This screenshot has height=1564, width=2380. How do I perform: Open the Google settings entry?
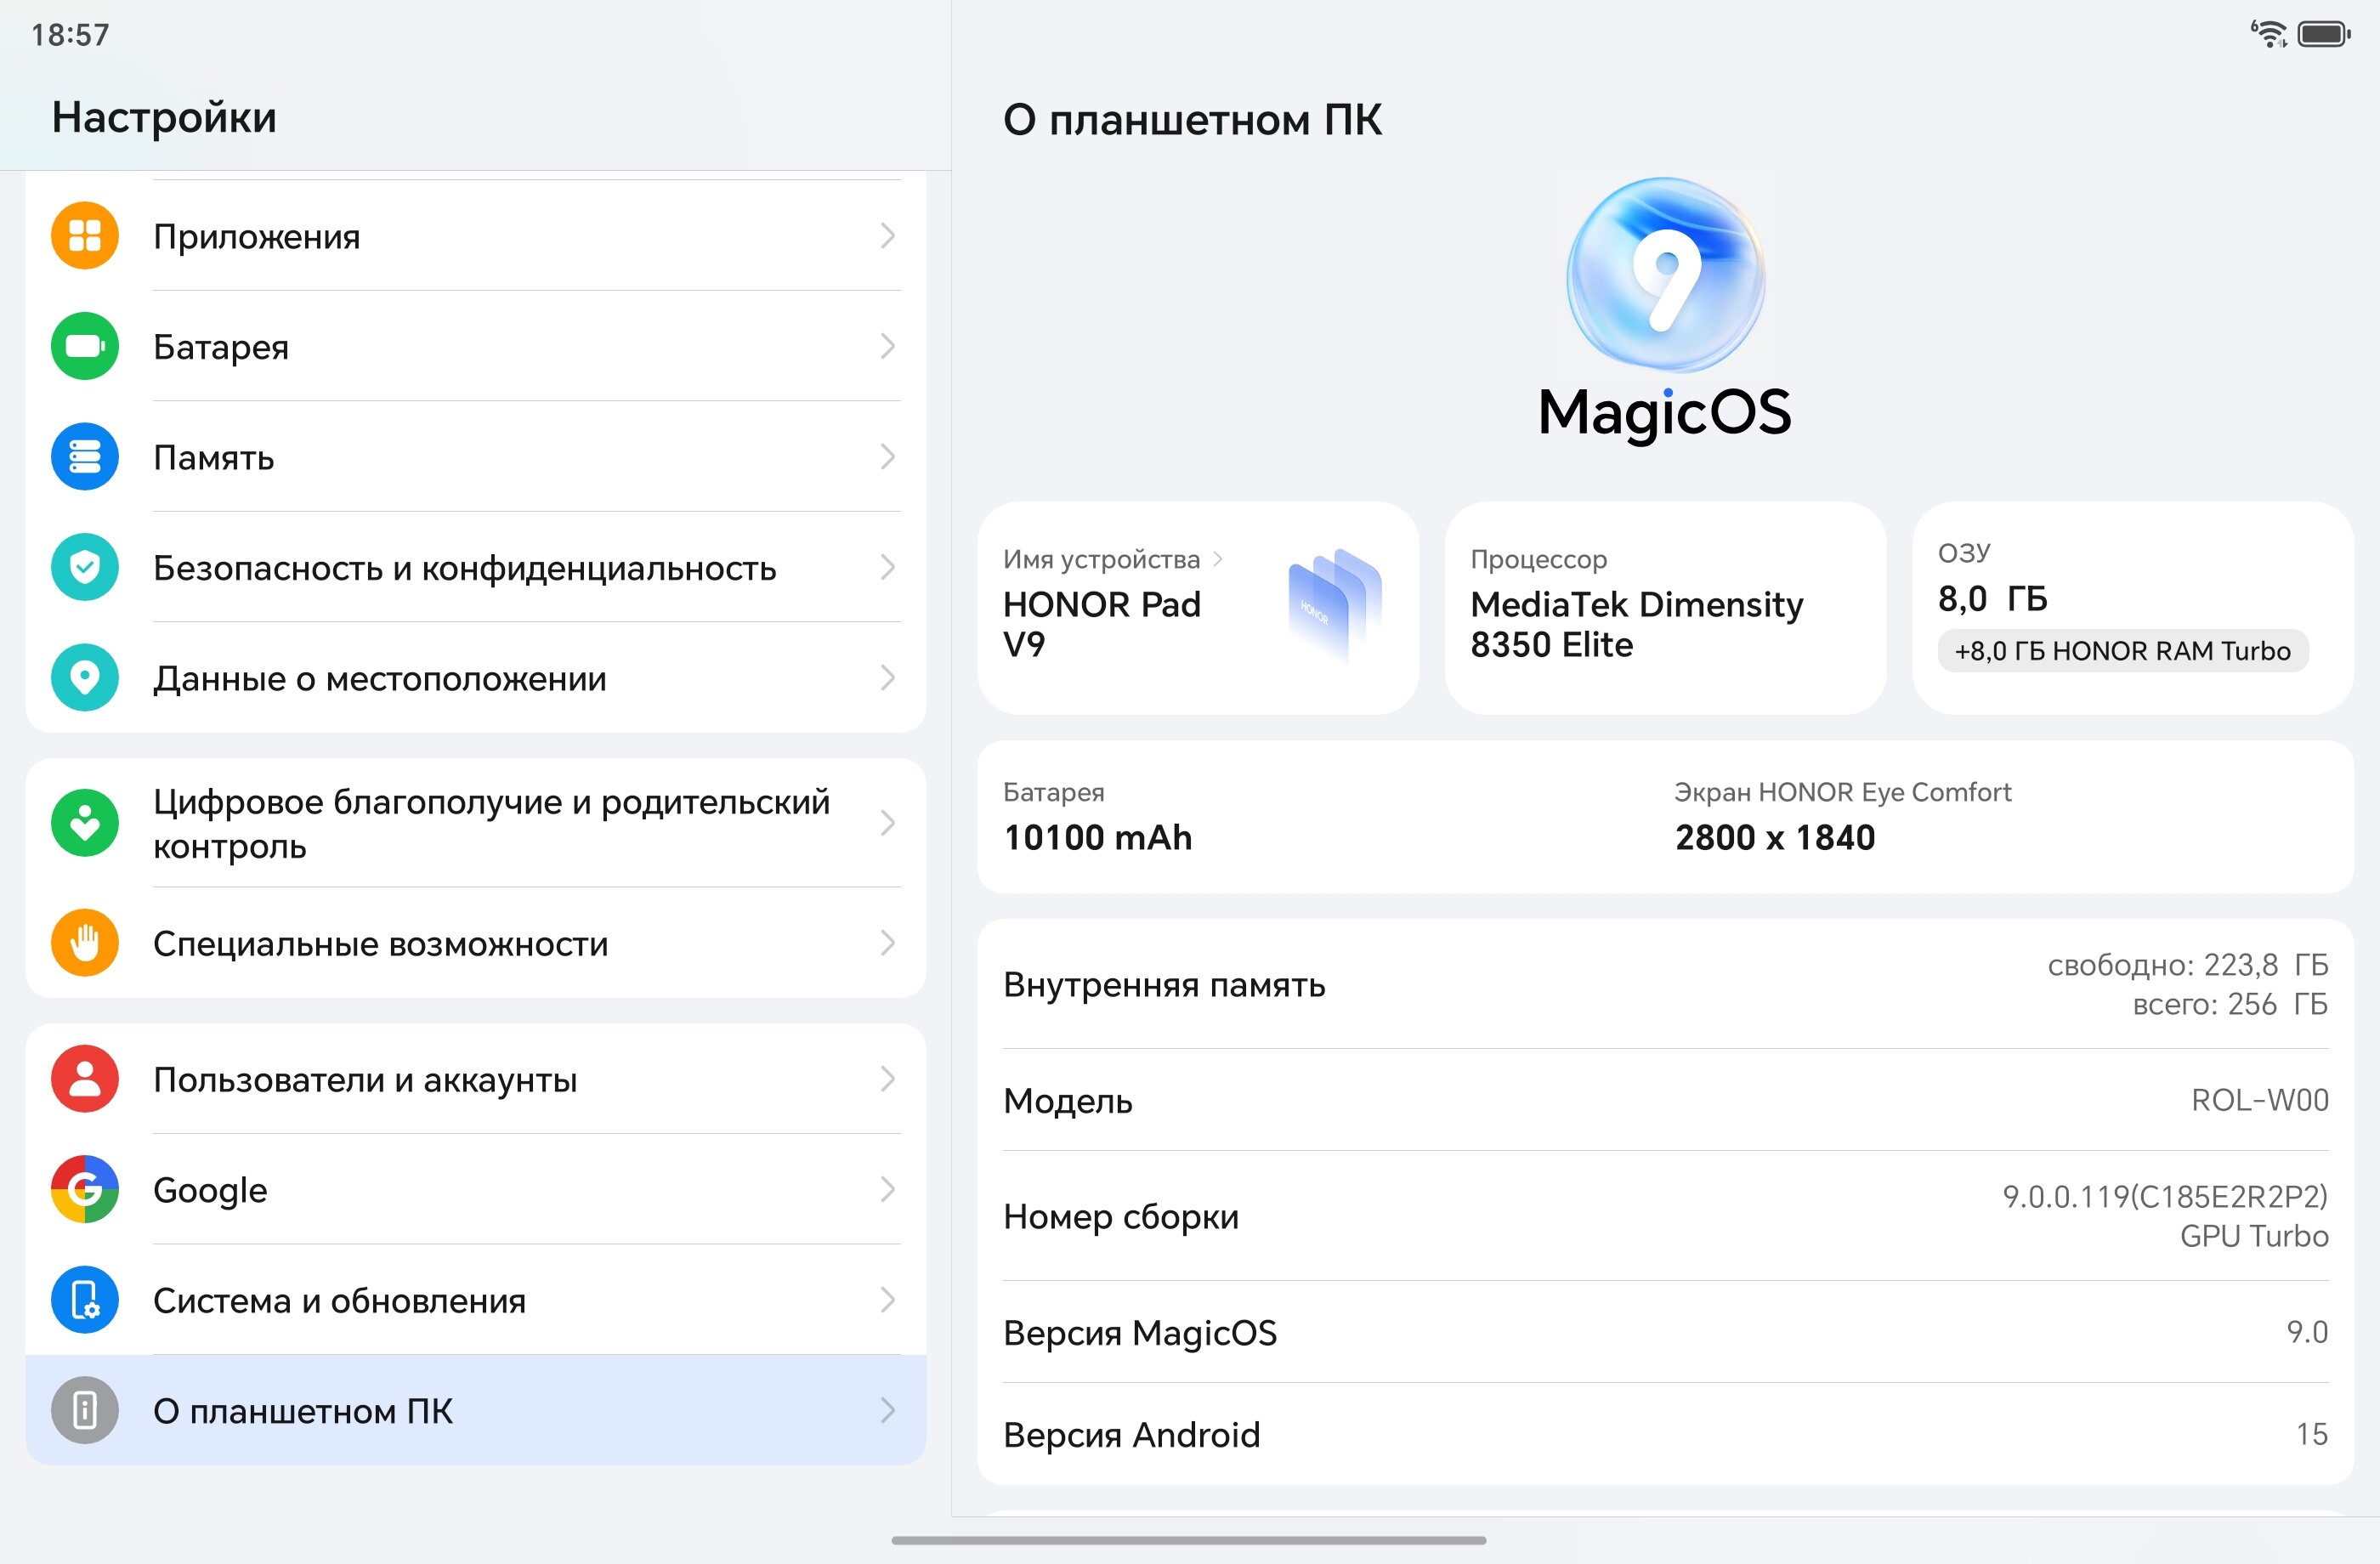pyautogui.click(x=476, y=1189)
